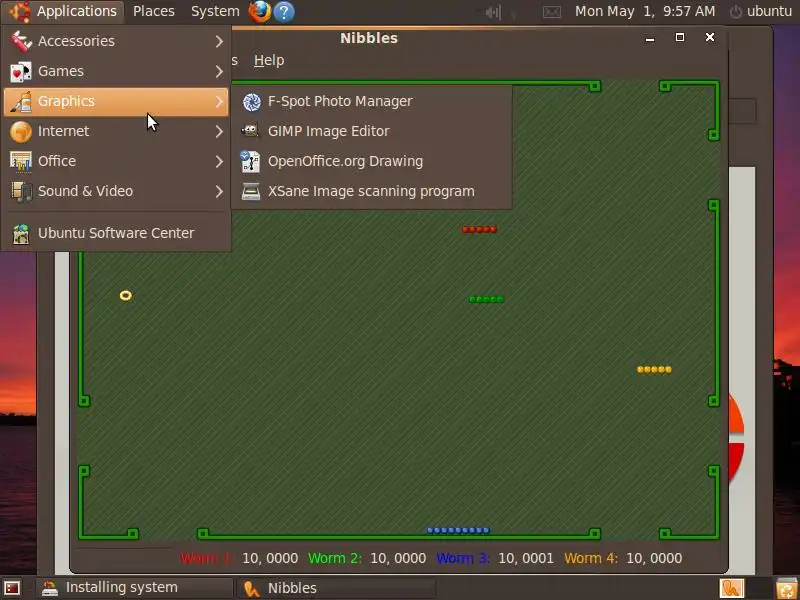Click the Games cards icon
Image resolution: width=800 pixels, height=600 pixels.
(x=21, y=71)
